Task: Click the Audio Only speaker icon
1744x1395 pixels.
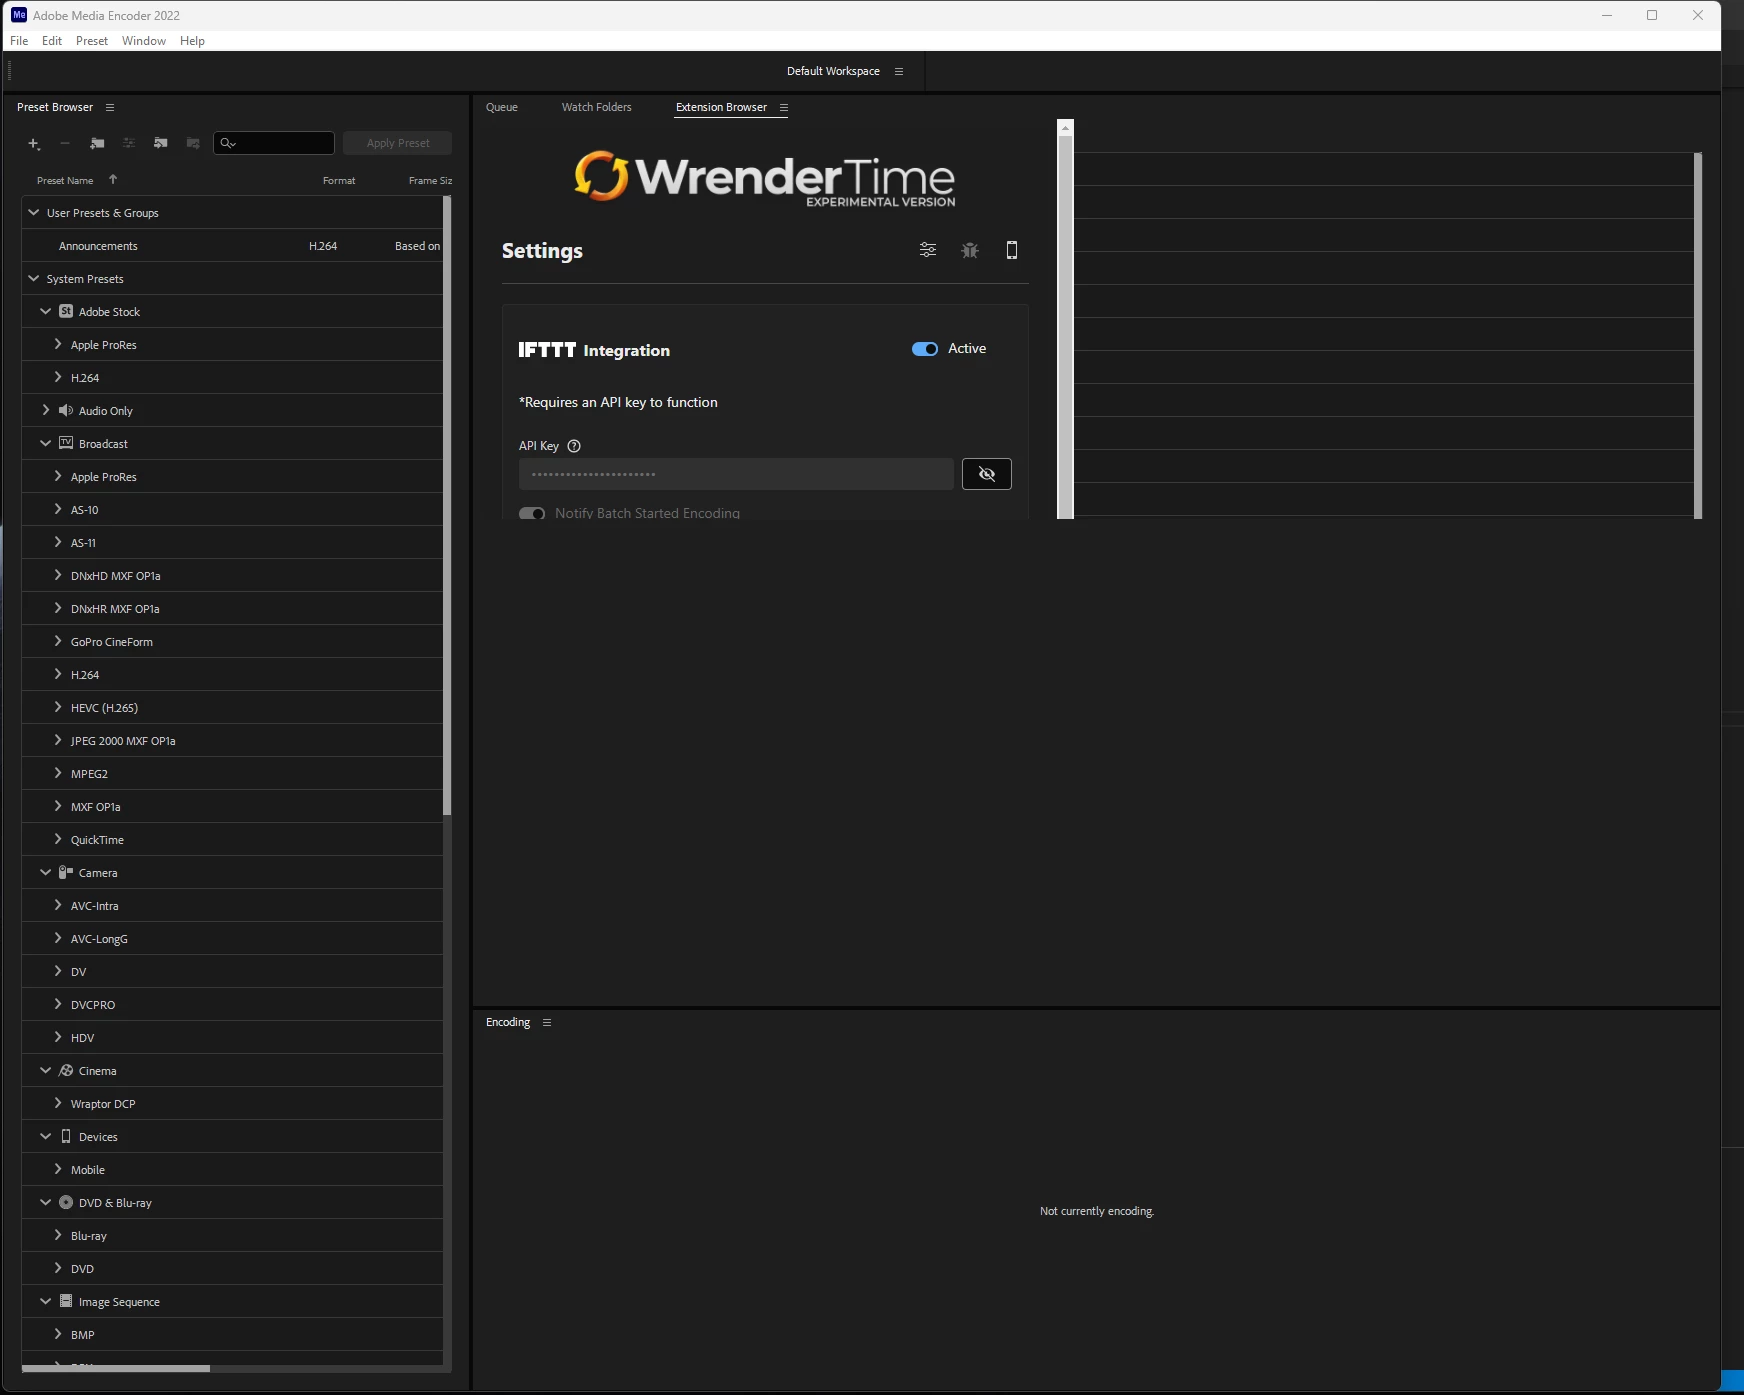Action: (x=66, y=410)
